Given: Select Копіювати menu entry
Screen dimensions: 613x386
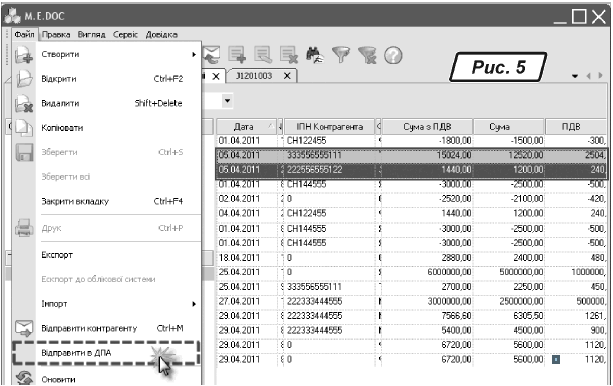Looking at the screenshot, I should pos(107,128).
